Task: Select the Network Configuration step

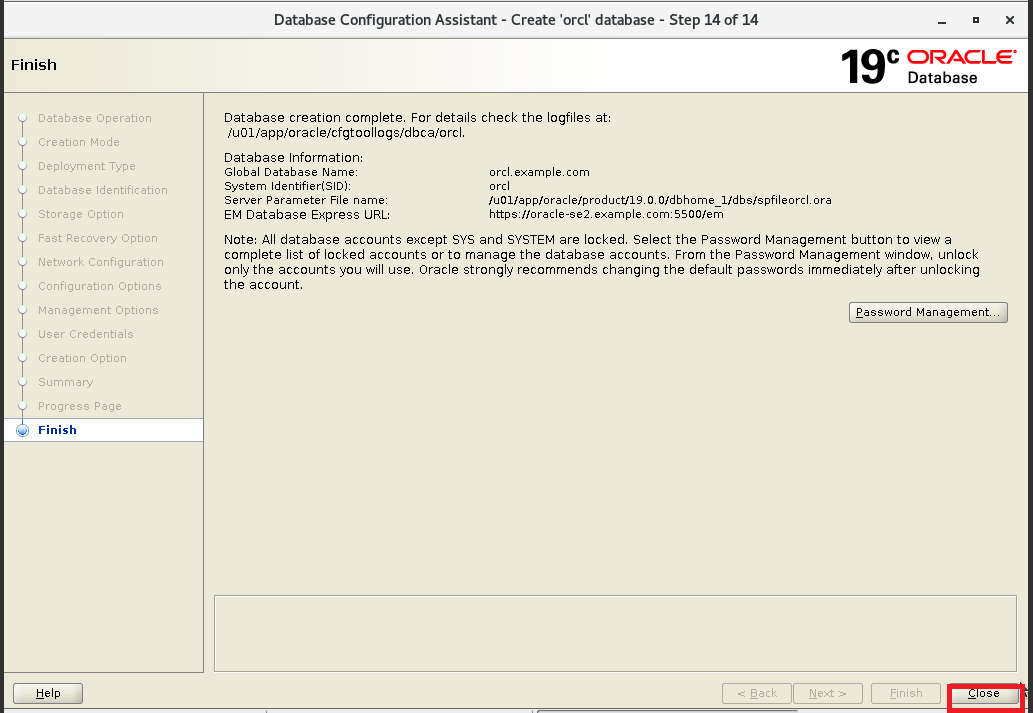Action: click(x=101, y=262)
